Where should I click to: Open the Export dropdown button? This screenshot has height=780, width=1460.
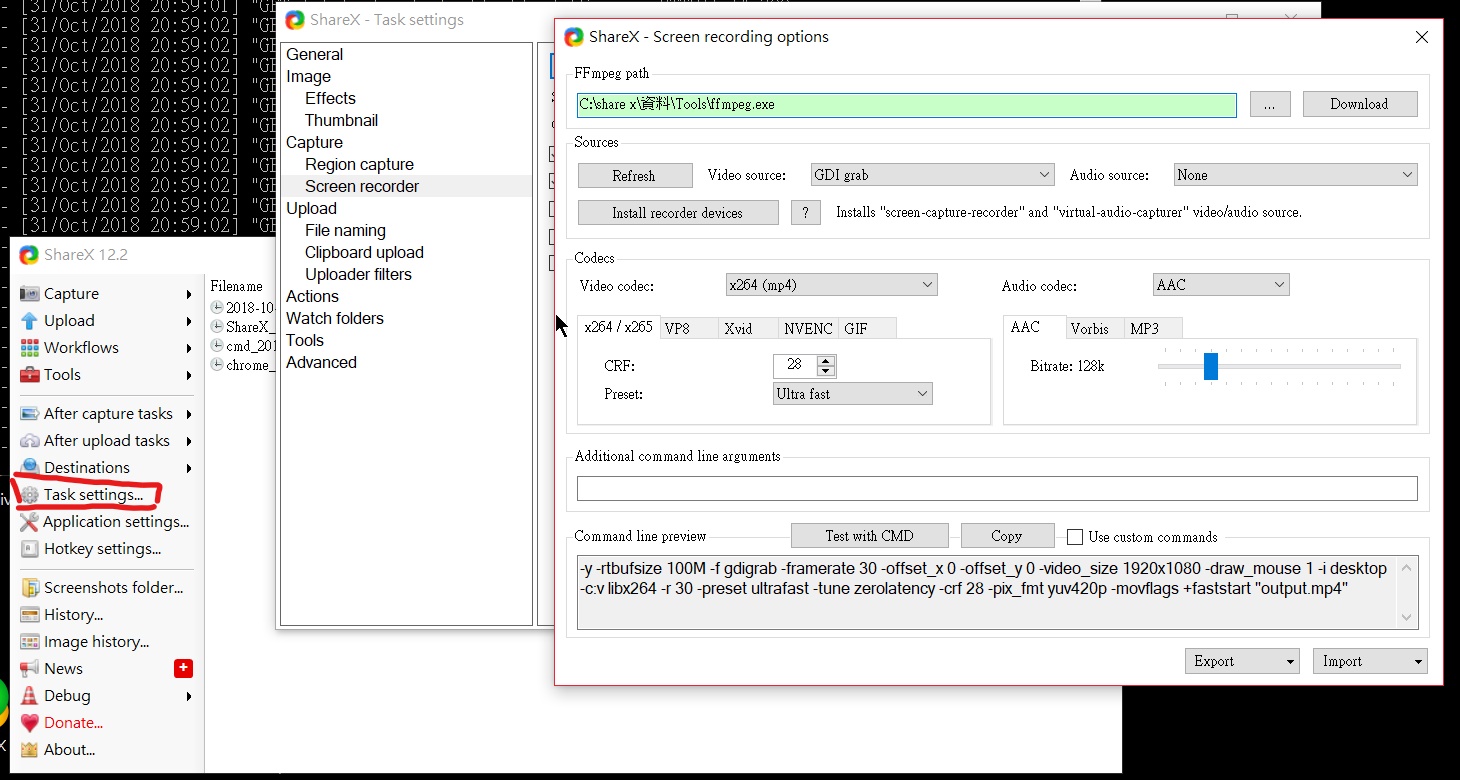pos(1242,661)
